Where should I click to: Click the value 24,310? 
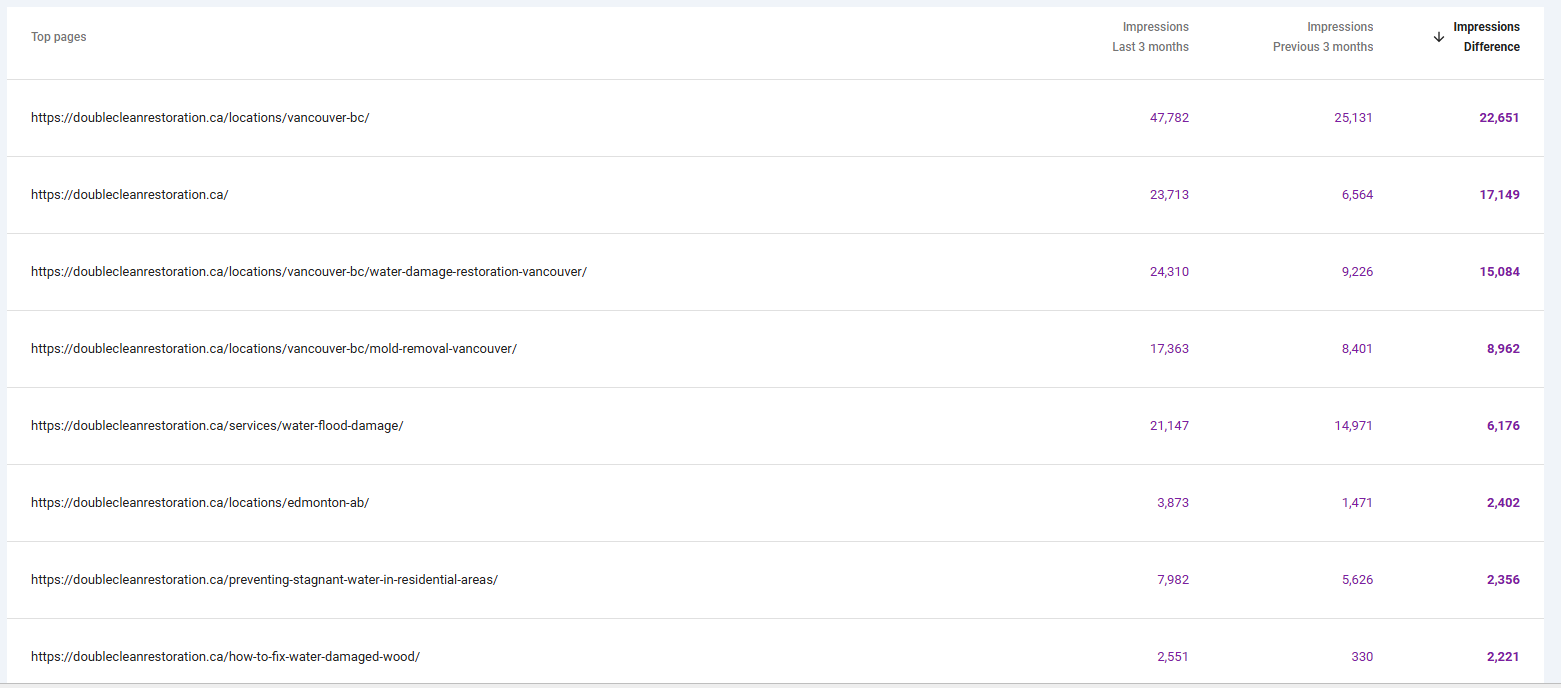[x=1169, y=272]
